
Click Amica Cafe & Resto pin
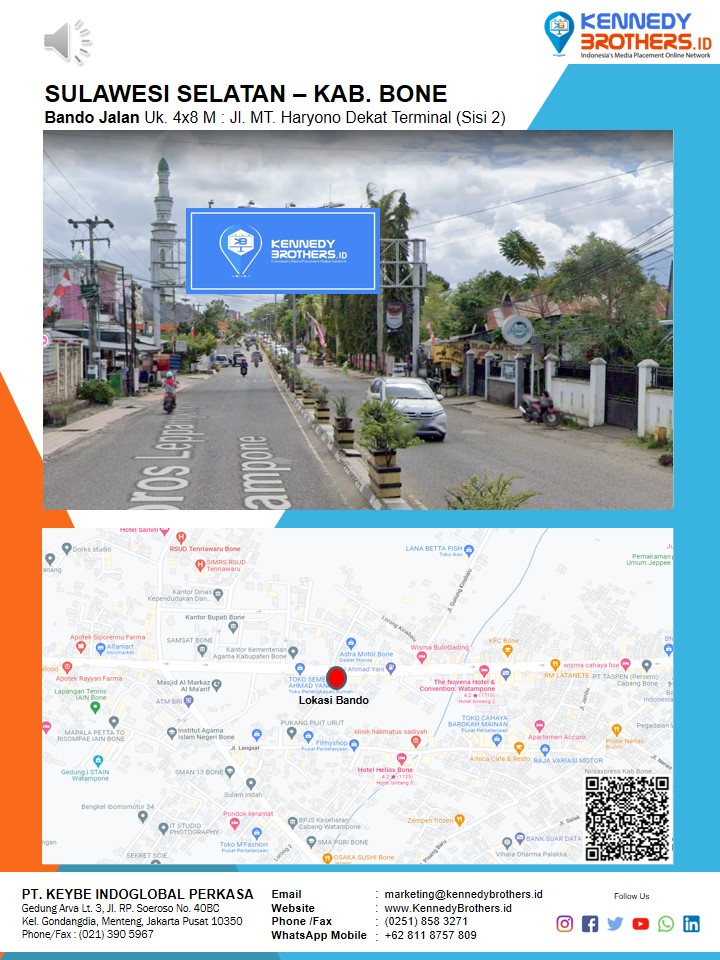[519, 748]
